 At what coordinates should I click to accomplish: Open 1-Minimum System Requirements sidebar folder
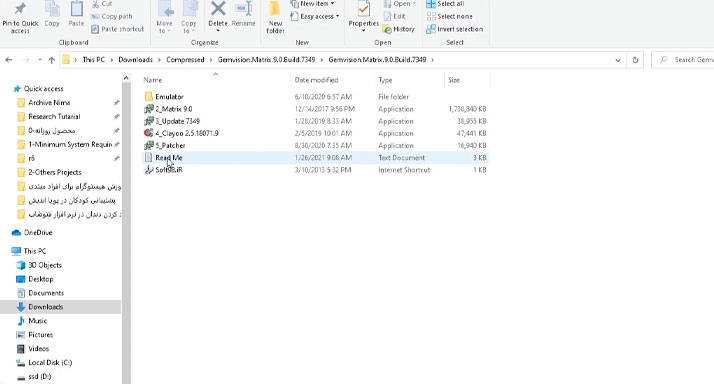tap(70, 144)
